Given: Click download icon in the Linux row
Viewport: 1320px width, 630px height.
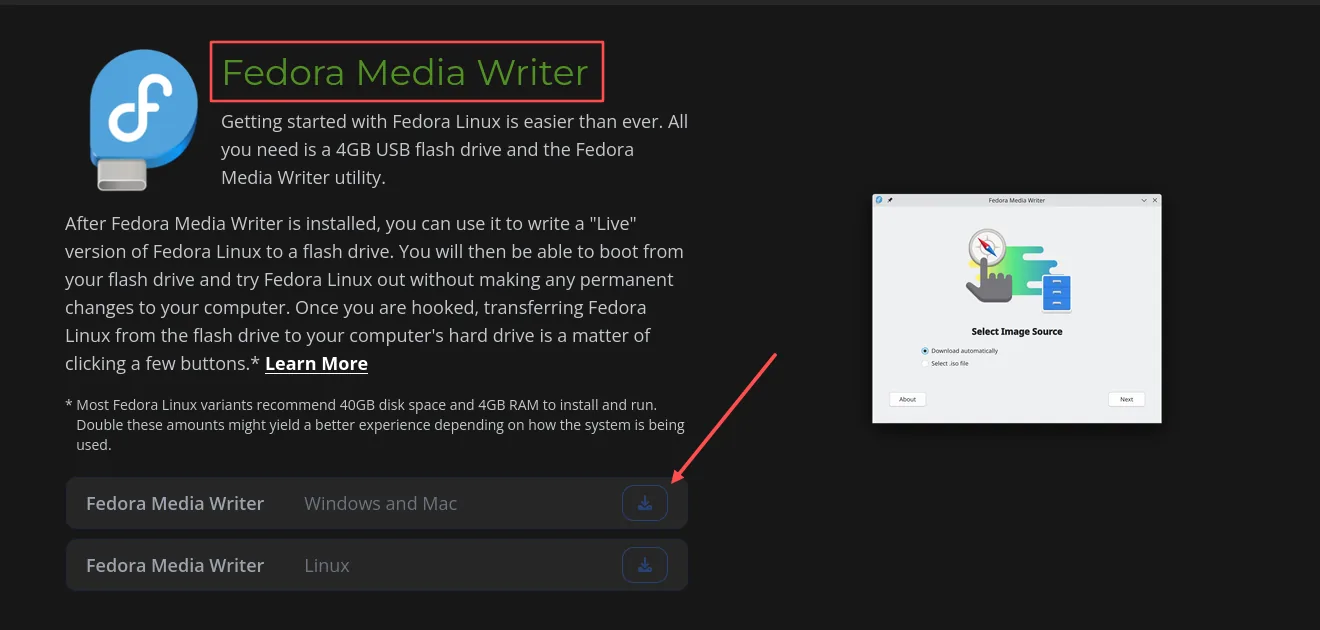Looking at the screenshot, I should [645, 565].
